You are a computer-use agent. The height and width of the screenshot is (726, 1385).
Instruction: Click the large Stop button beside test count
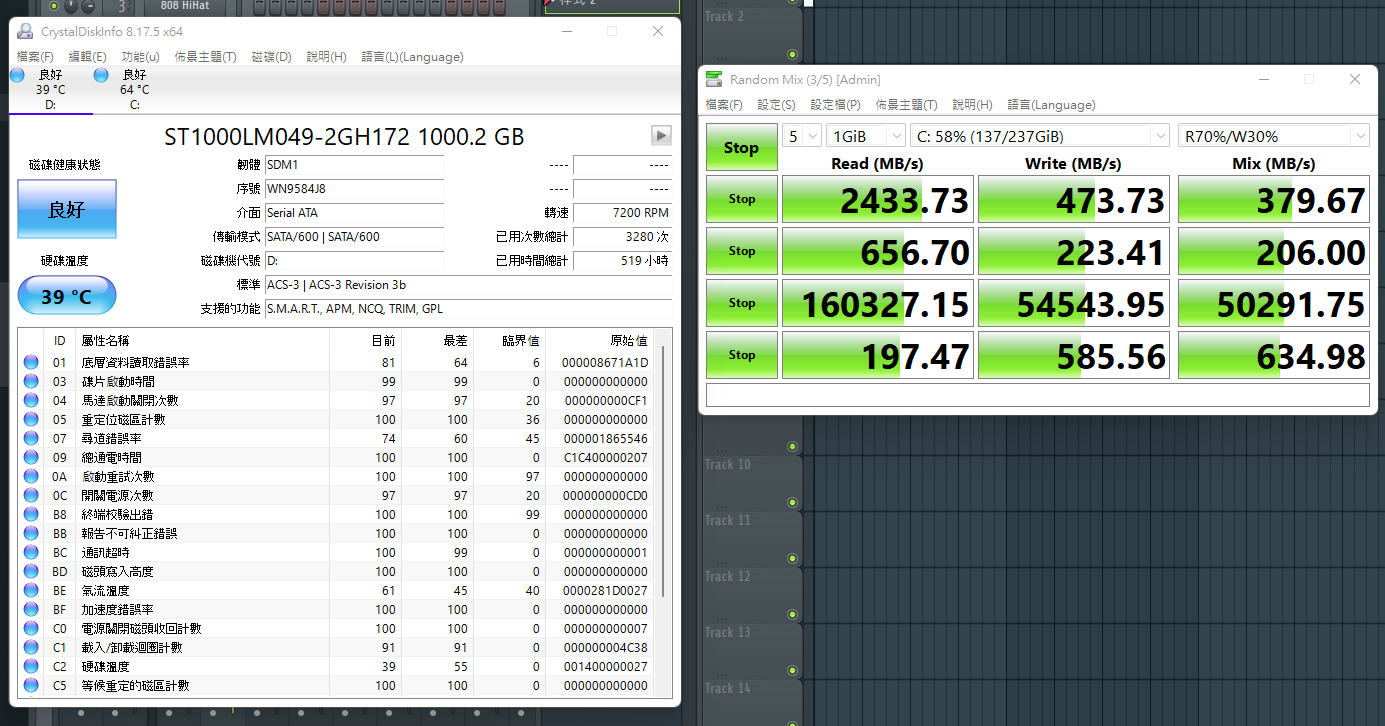click(x=741, y=148)
